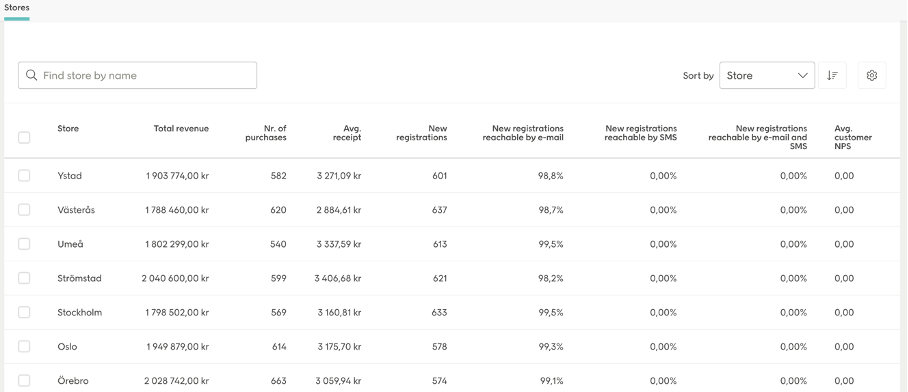Image resolution: width=908 pixels, height=392 pixels.
Task: Open table settings gear icon
Action: tap(872, 75)
